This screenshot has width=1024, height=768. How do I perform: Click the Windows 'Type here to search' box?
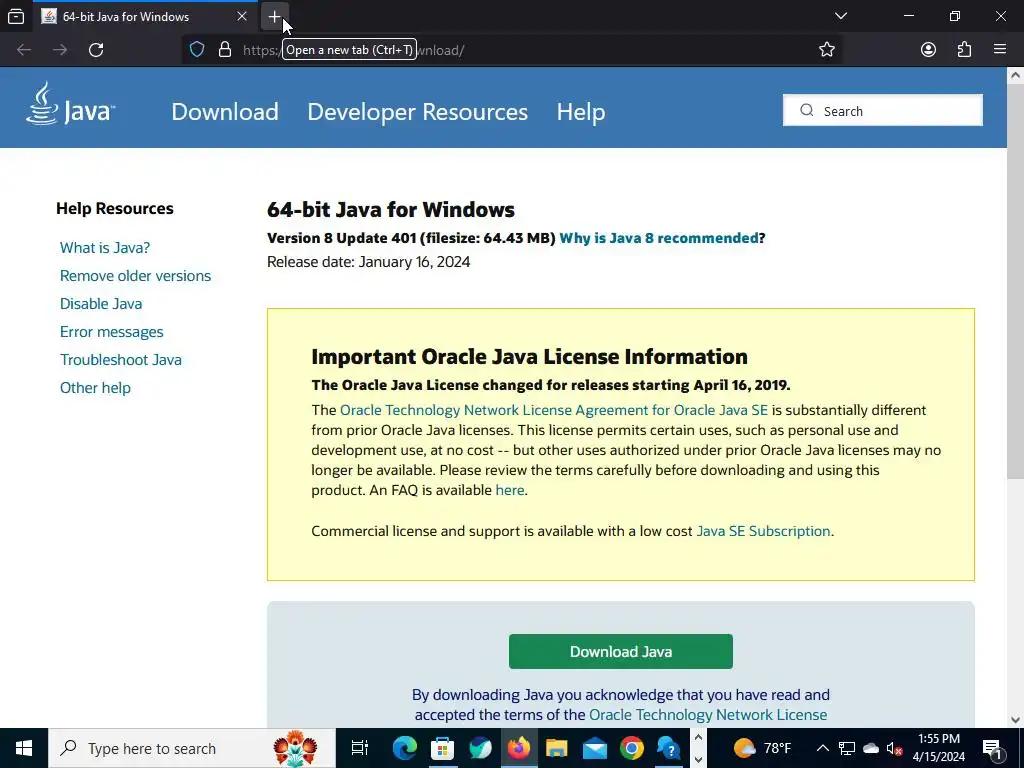point(191,748)
